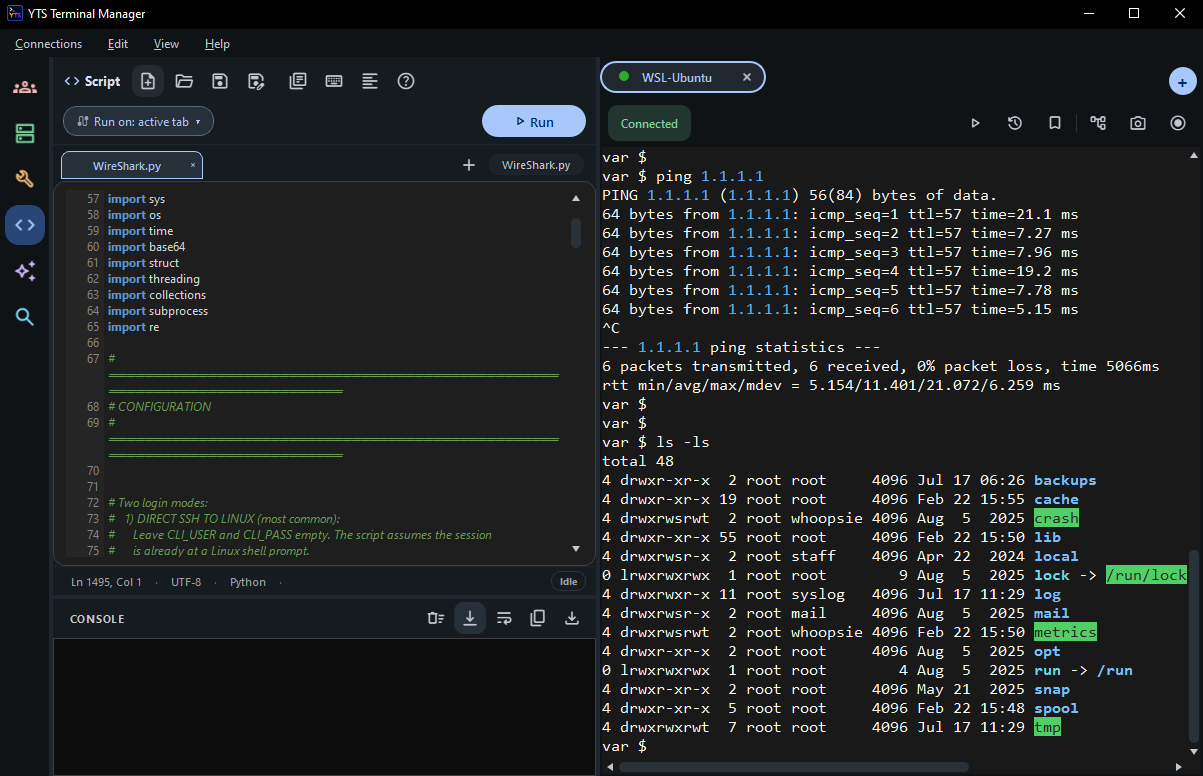
Task: Select the script code sidebar icon
Action: (25, 225)
